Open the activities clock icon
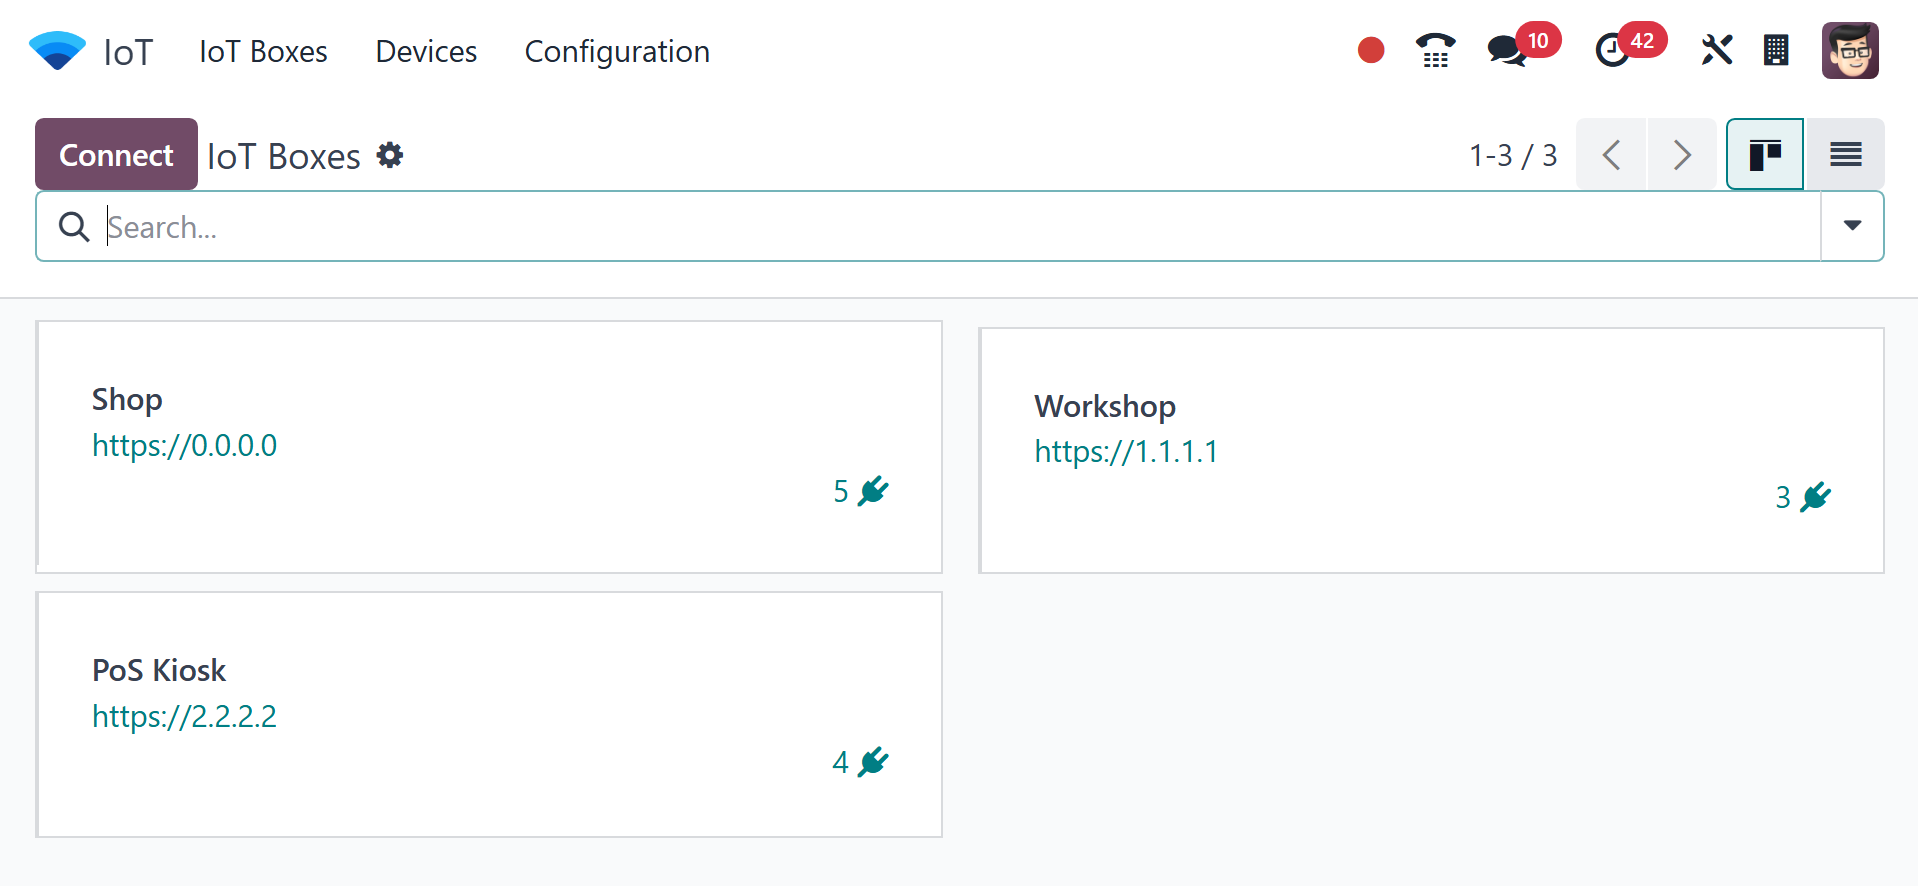 pyautogui.click(x=1612, y=50)
